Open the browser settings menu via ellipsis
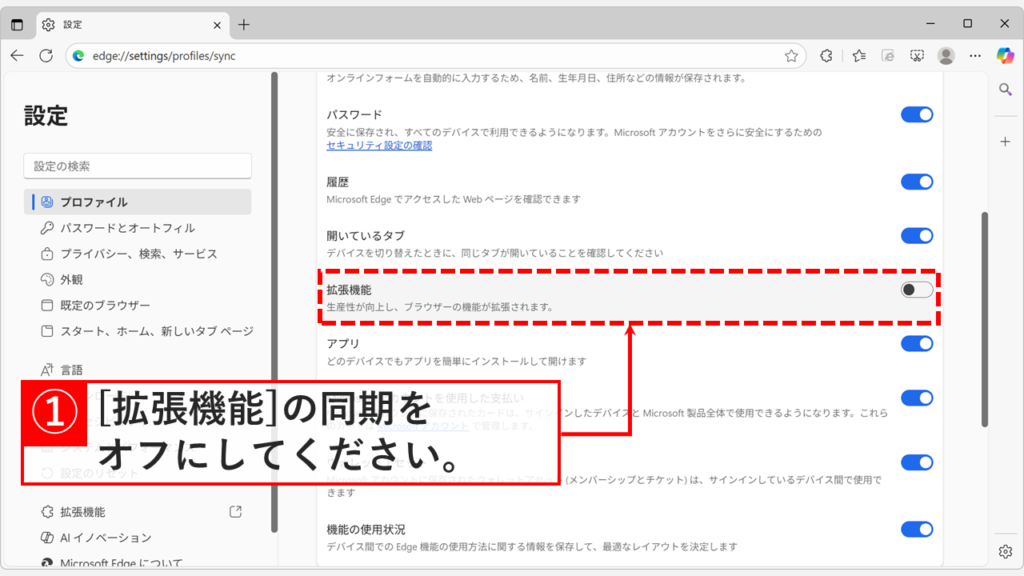 pyautogui.click(x=974, y=57)
